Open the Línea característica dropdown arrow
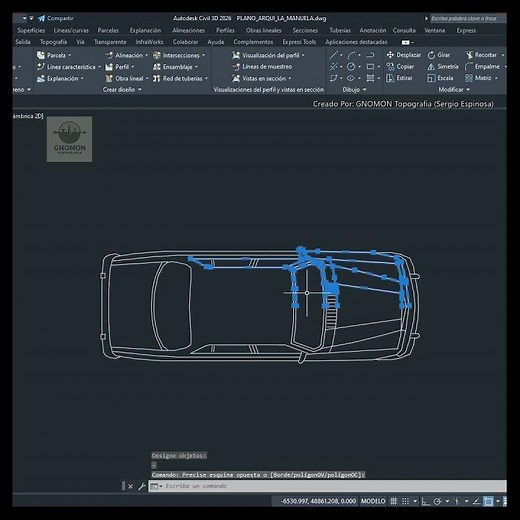Image resolution: width=520 pixels, height=520 pixels. coord(99,67)
